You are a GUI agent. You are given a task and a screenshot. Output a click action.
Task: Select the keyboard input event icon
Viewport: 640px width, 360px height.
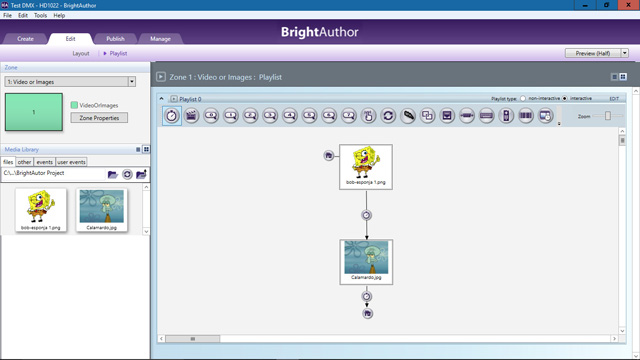click(487, 116)
